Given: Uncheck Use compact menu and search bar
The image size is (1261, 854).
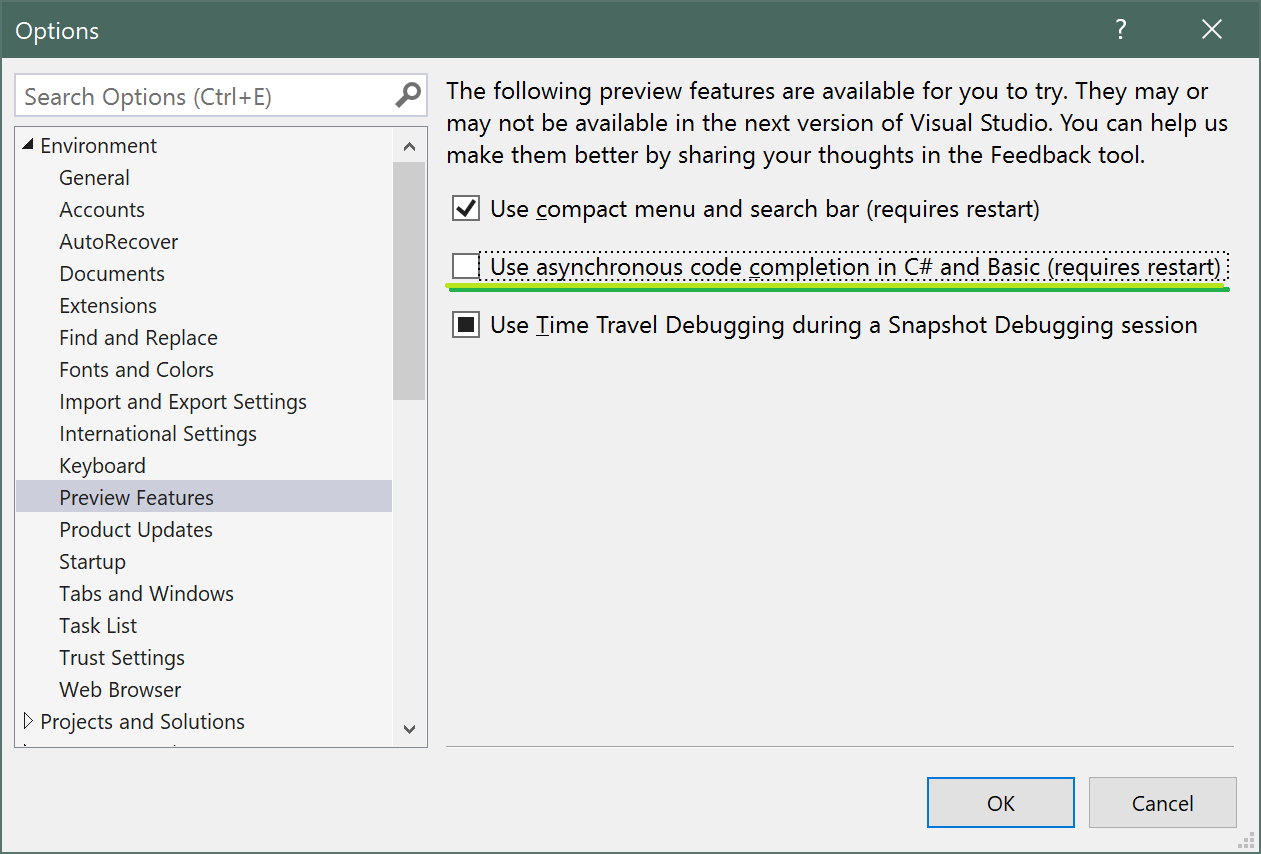Looking at the screenshot, I should coord(466,209).
